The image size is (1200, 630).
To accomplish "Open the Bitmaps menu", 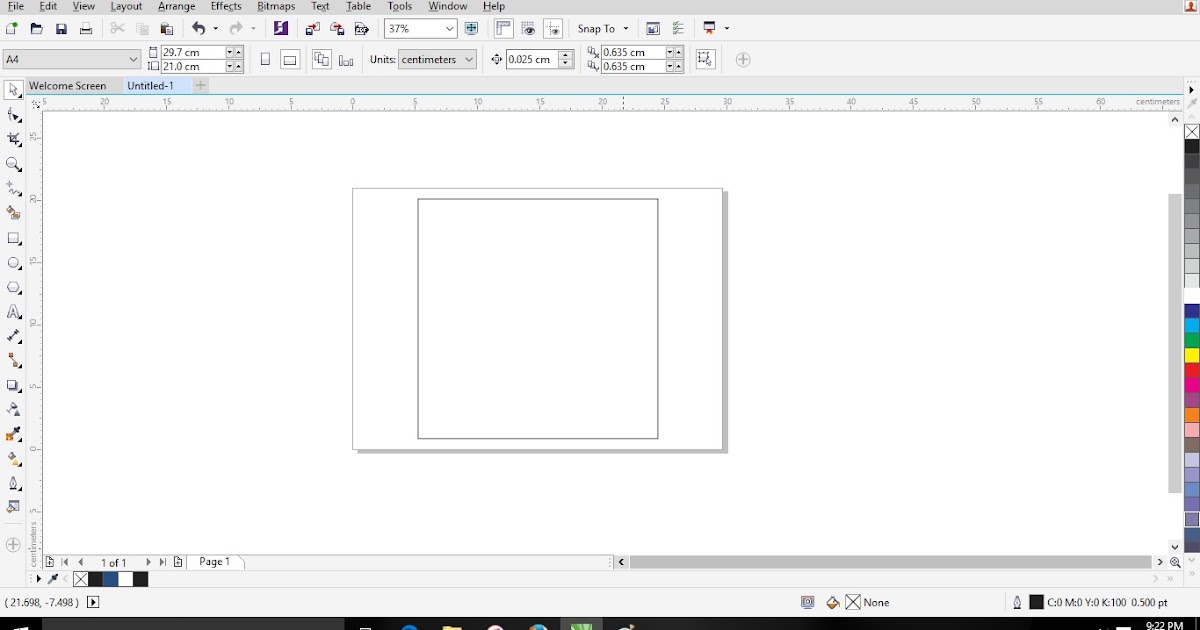I will pyautogui.click(x=276, y=6).
